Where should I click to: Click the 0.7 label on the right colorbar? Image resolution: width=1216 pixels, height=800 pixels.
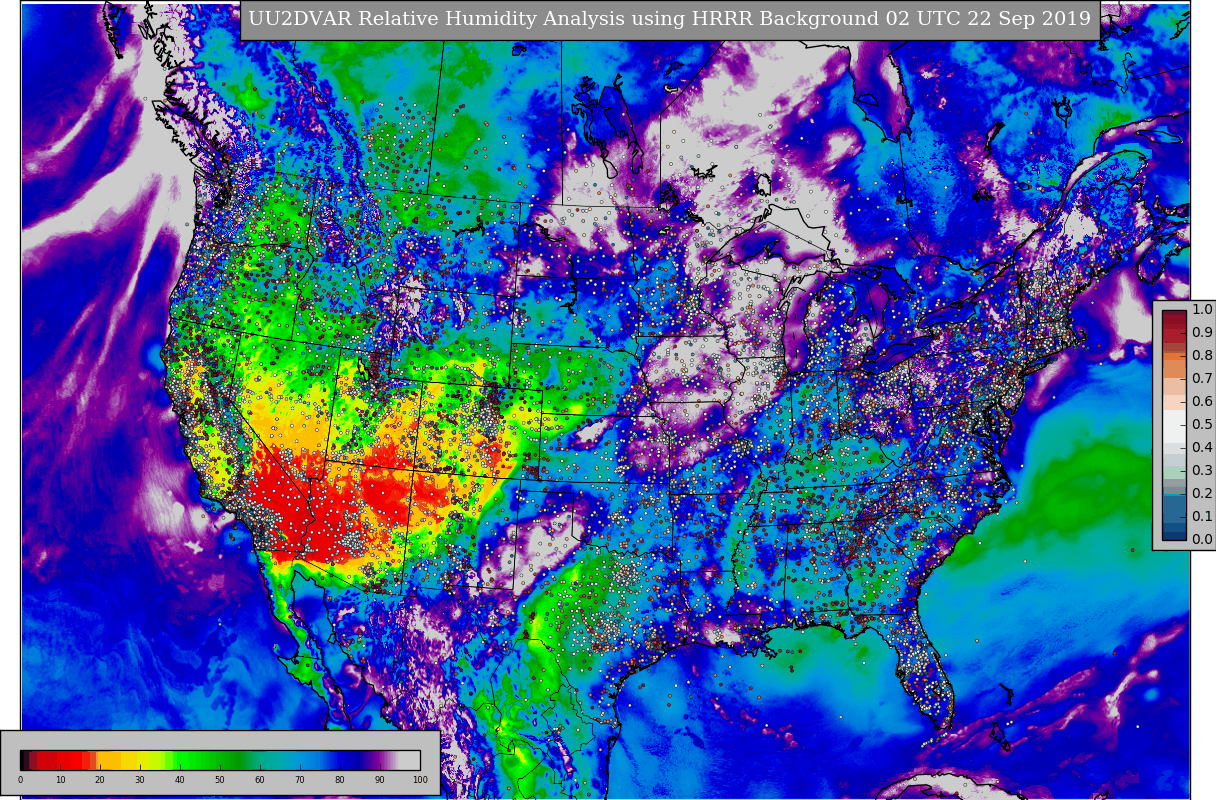point(1202,378)
